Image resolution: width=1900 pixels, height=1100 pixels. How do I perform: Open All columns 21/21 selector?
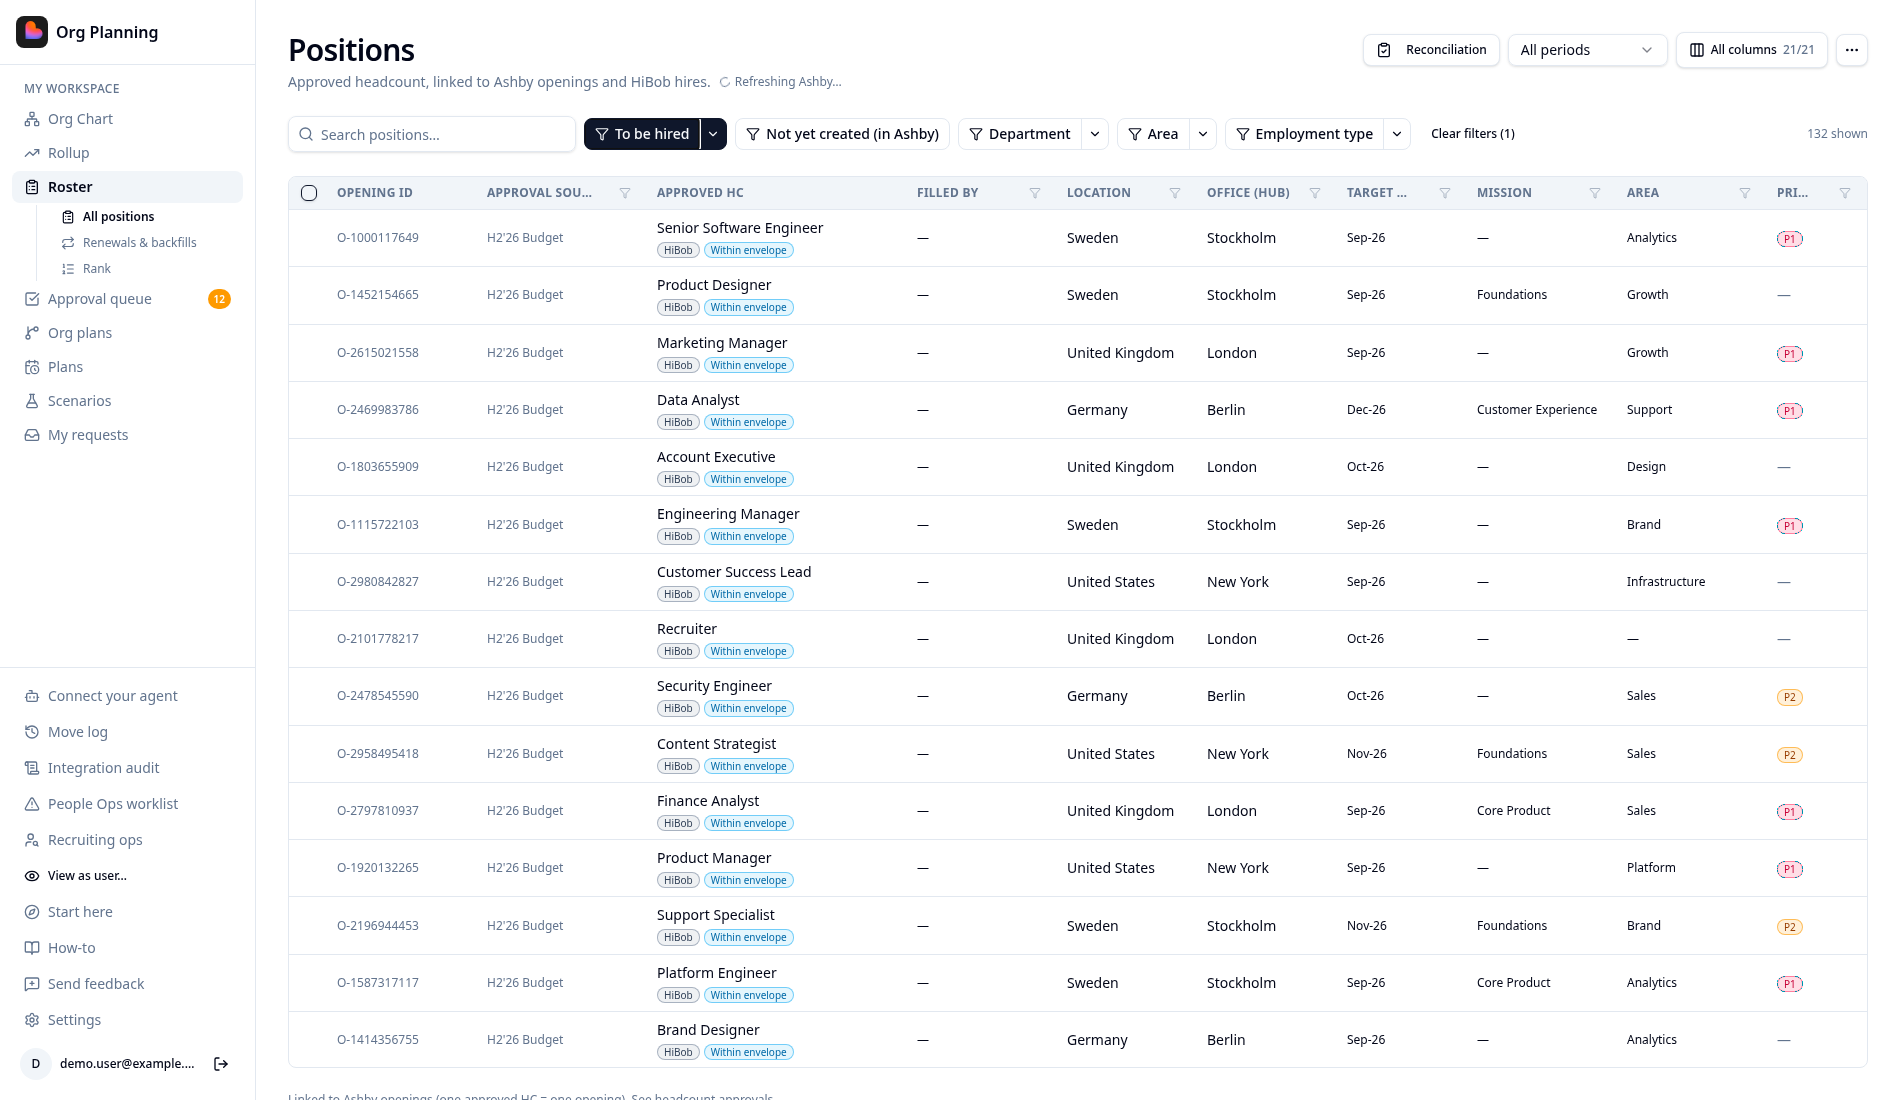[x=1752, y=50]
